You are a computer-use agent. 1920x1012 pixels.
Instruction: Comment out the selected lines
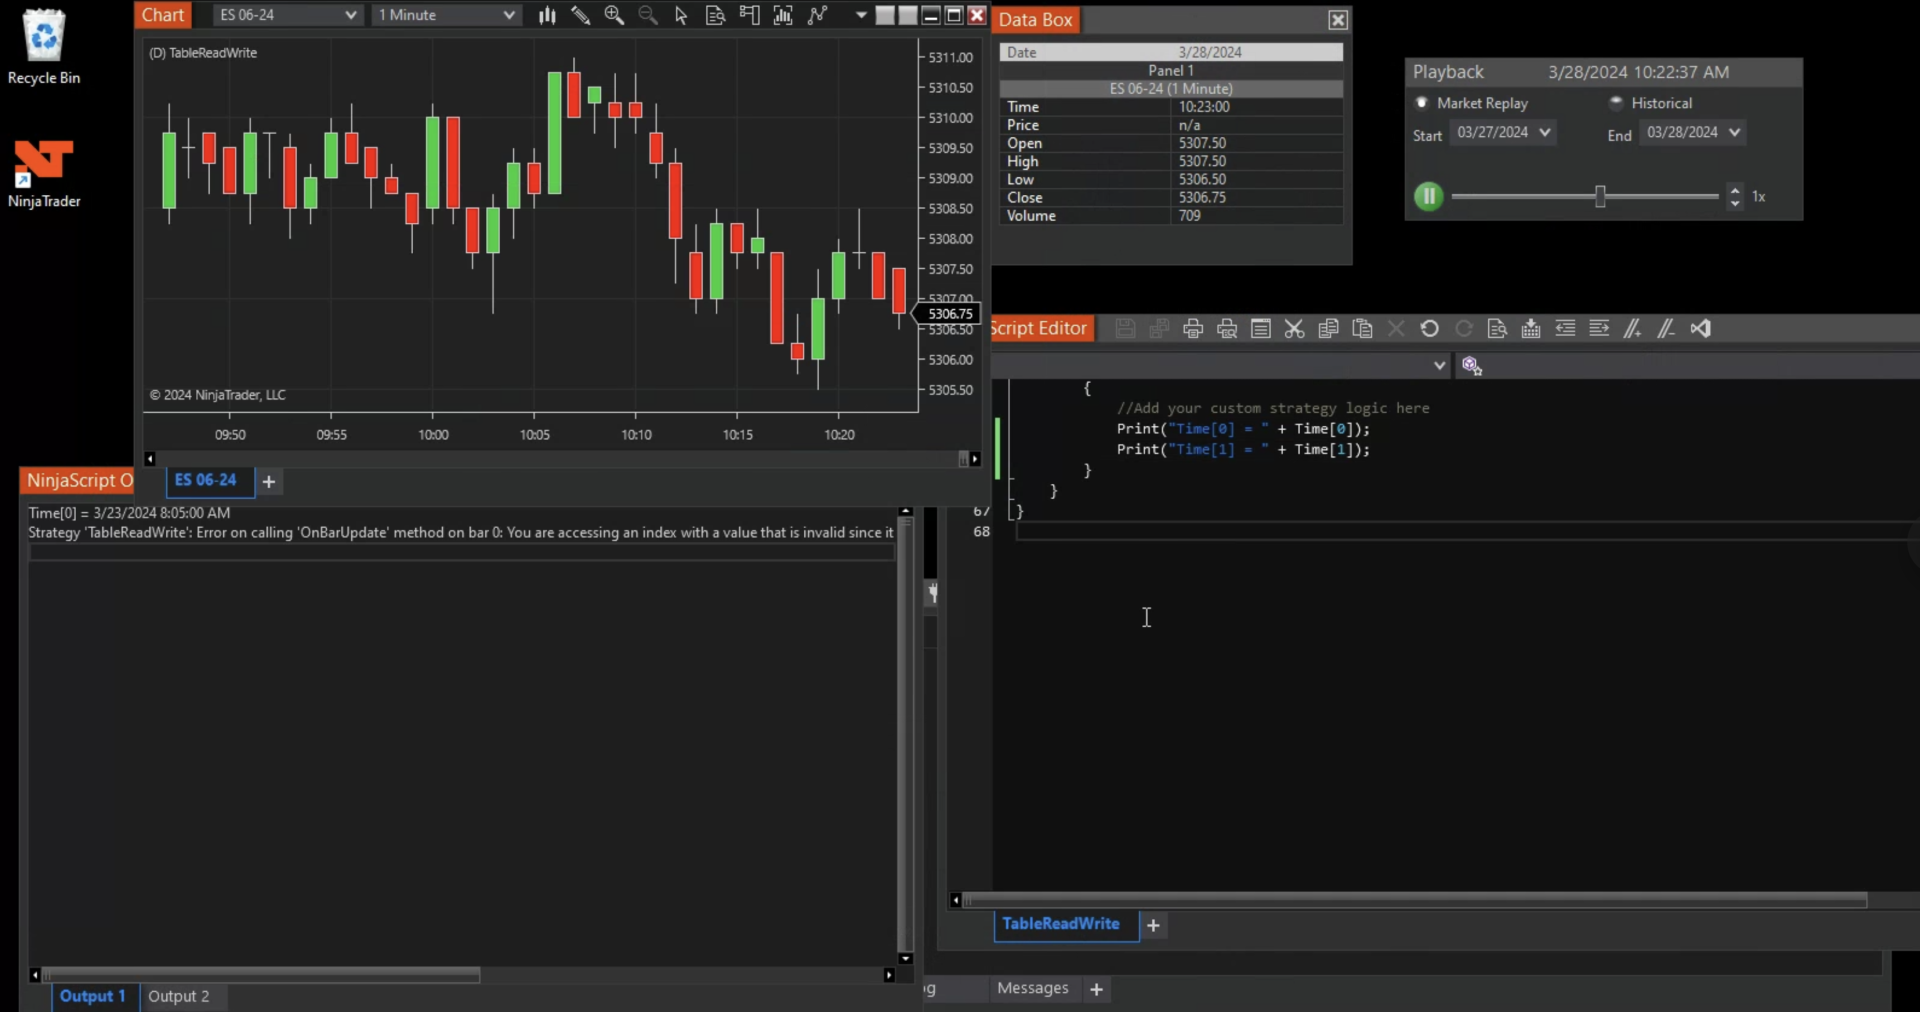point(1633,329)
